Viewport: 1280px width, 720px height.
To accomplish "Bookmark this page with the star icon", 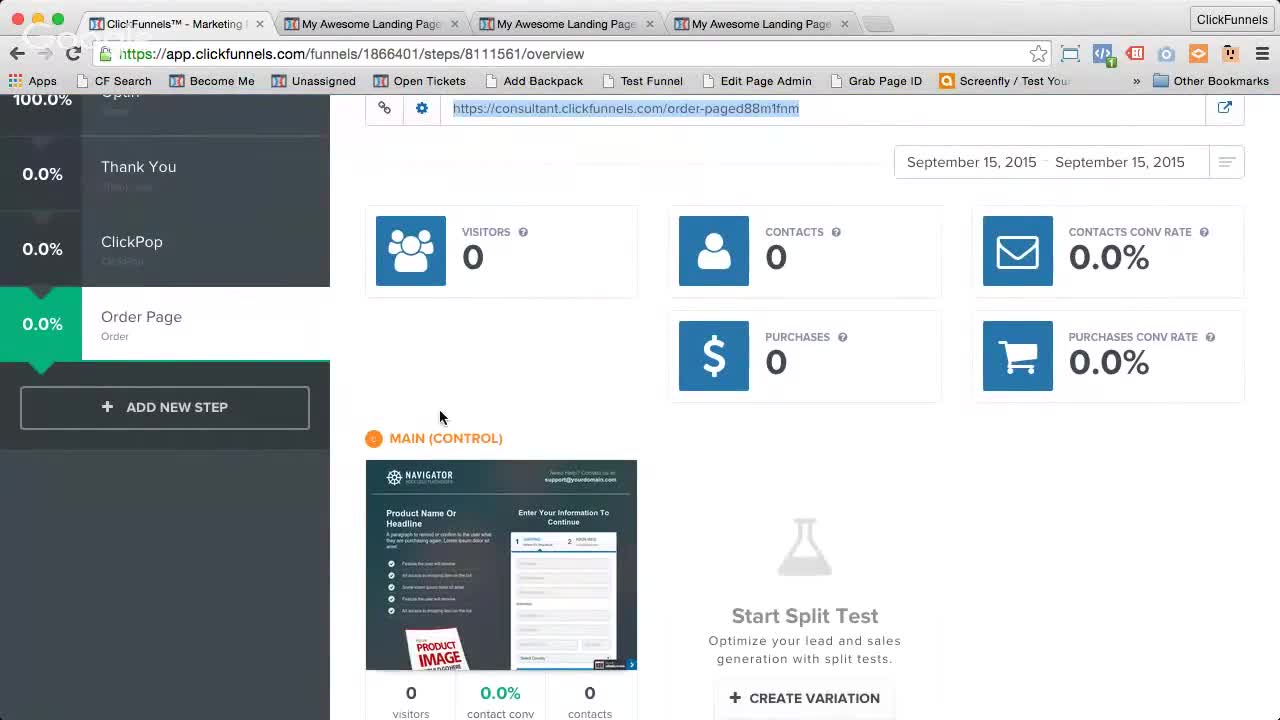I will [1038, 54].
